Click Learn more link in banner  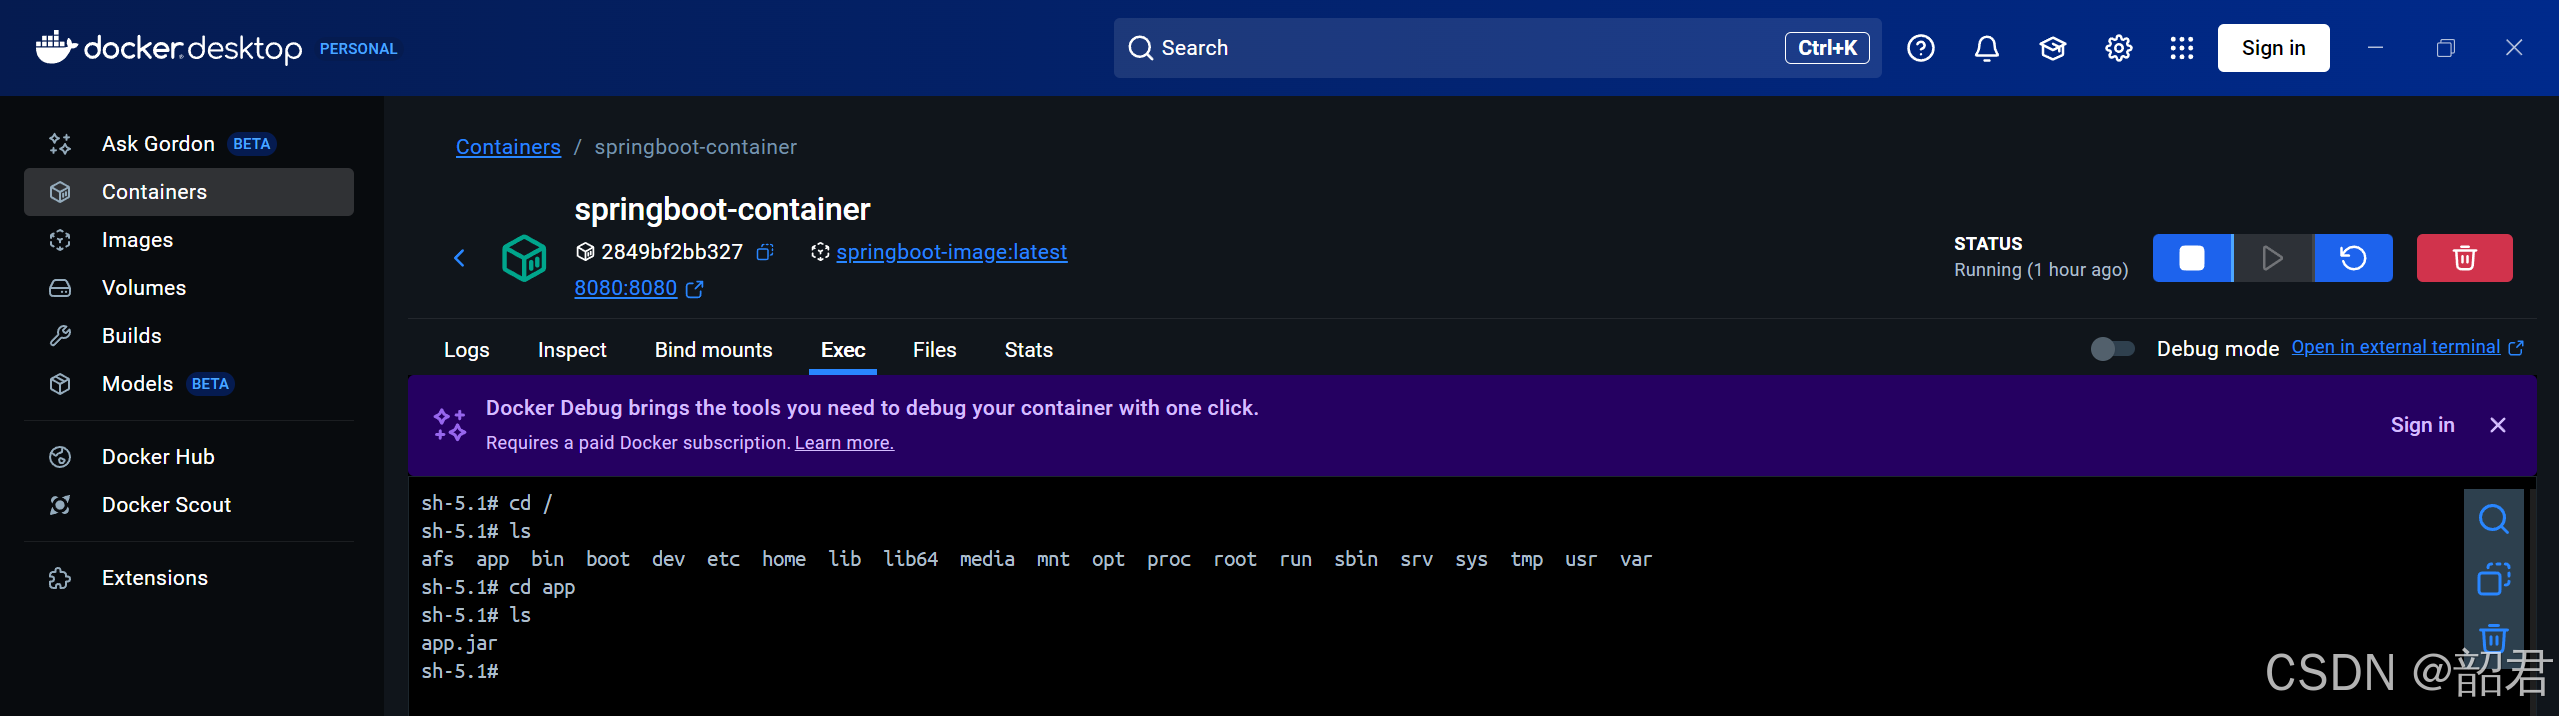(844, 443)
